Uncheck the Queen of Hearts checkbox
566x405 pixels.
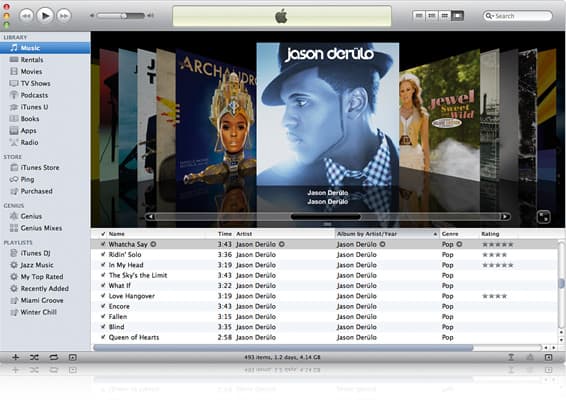pyautogui.click(x=103, y=337)
